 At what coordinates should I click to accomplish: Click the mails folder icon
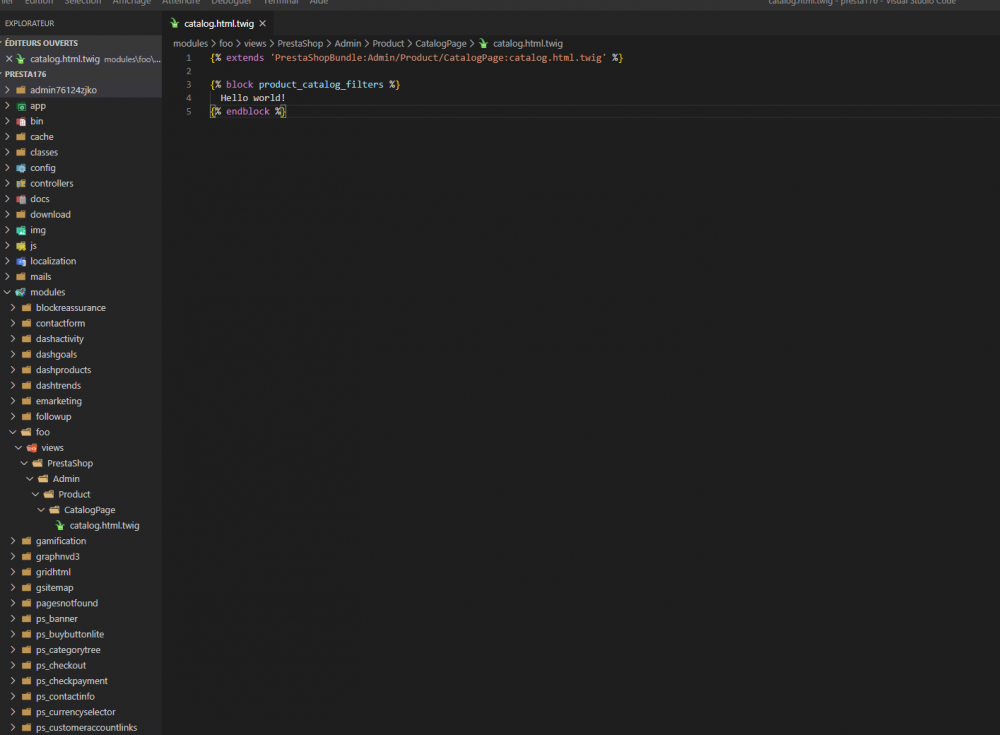pyautogui.click(x=21, y=276)
